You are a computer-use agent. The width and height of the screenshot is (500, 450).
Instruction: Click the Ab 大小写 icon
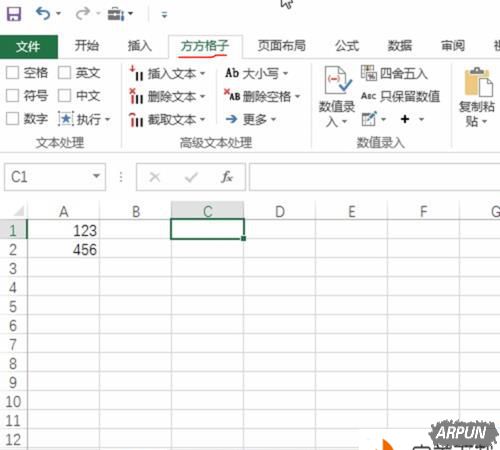click(232, 73)
